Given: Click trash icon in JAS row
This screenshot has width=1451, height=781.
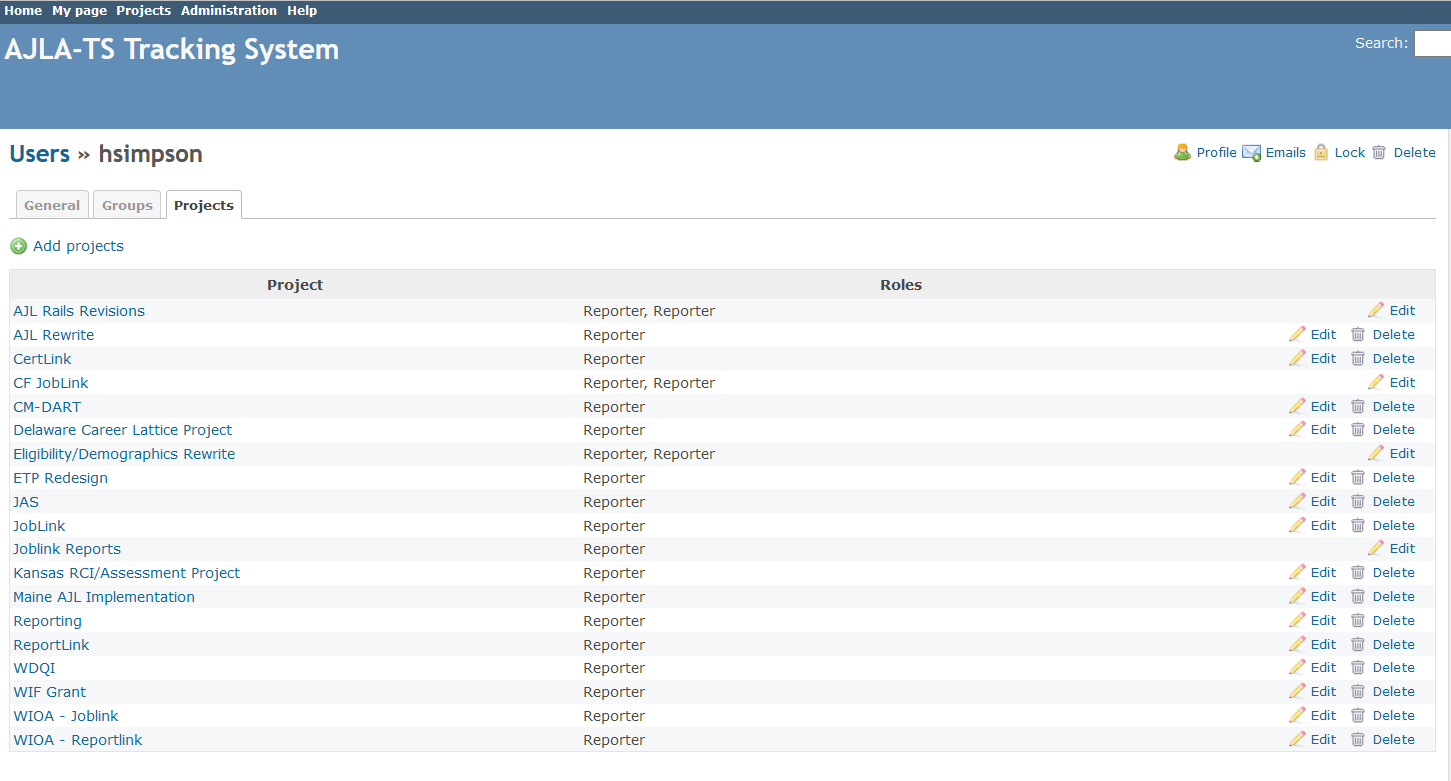Looking at the screenshot, I should (1358, 502).
